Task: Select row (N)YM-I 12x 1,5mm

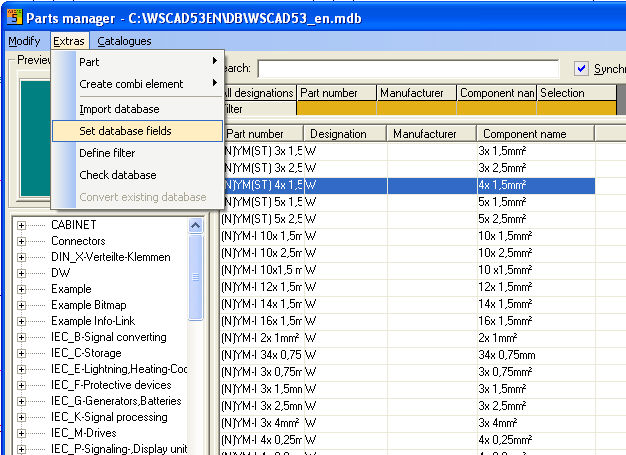Action: [x=408, y=287]
